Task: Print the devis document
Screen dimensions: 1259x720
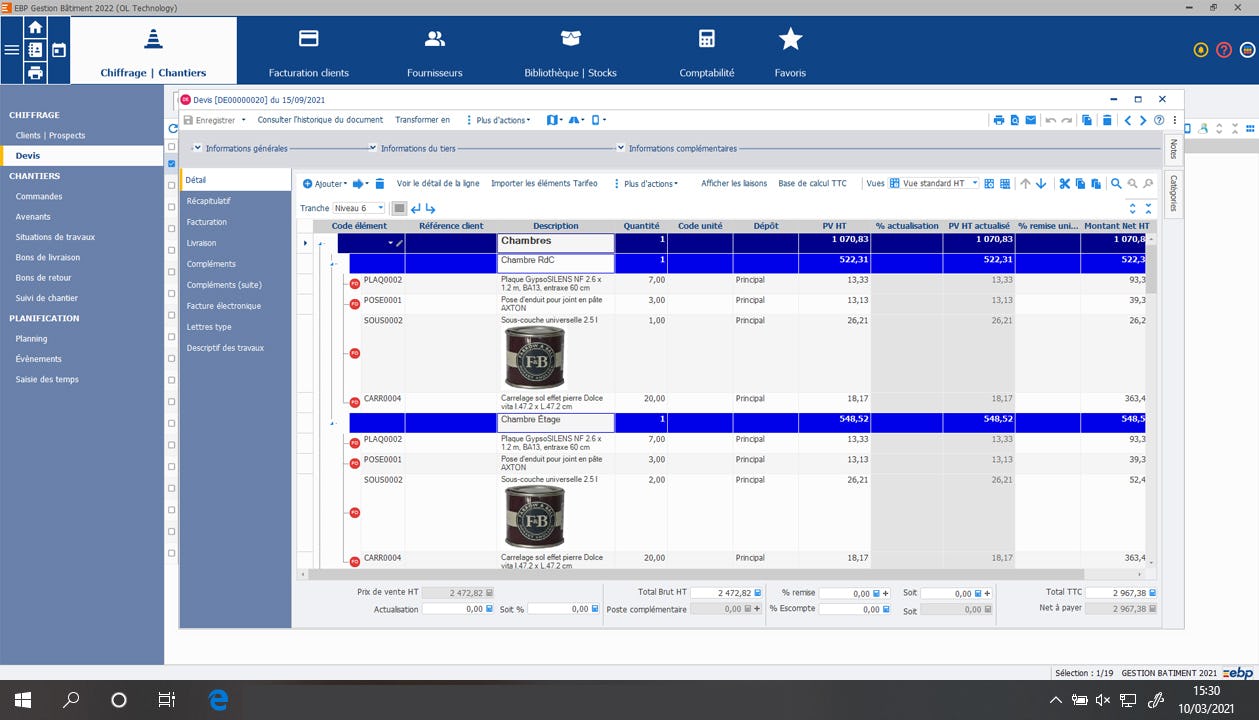Action: tap(999, 120)
